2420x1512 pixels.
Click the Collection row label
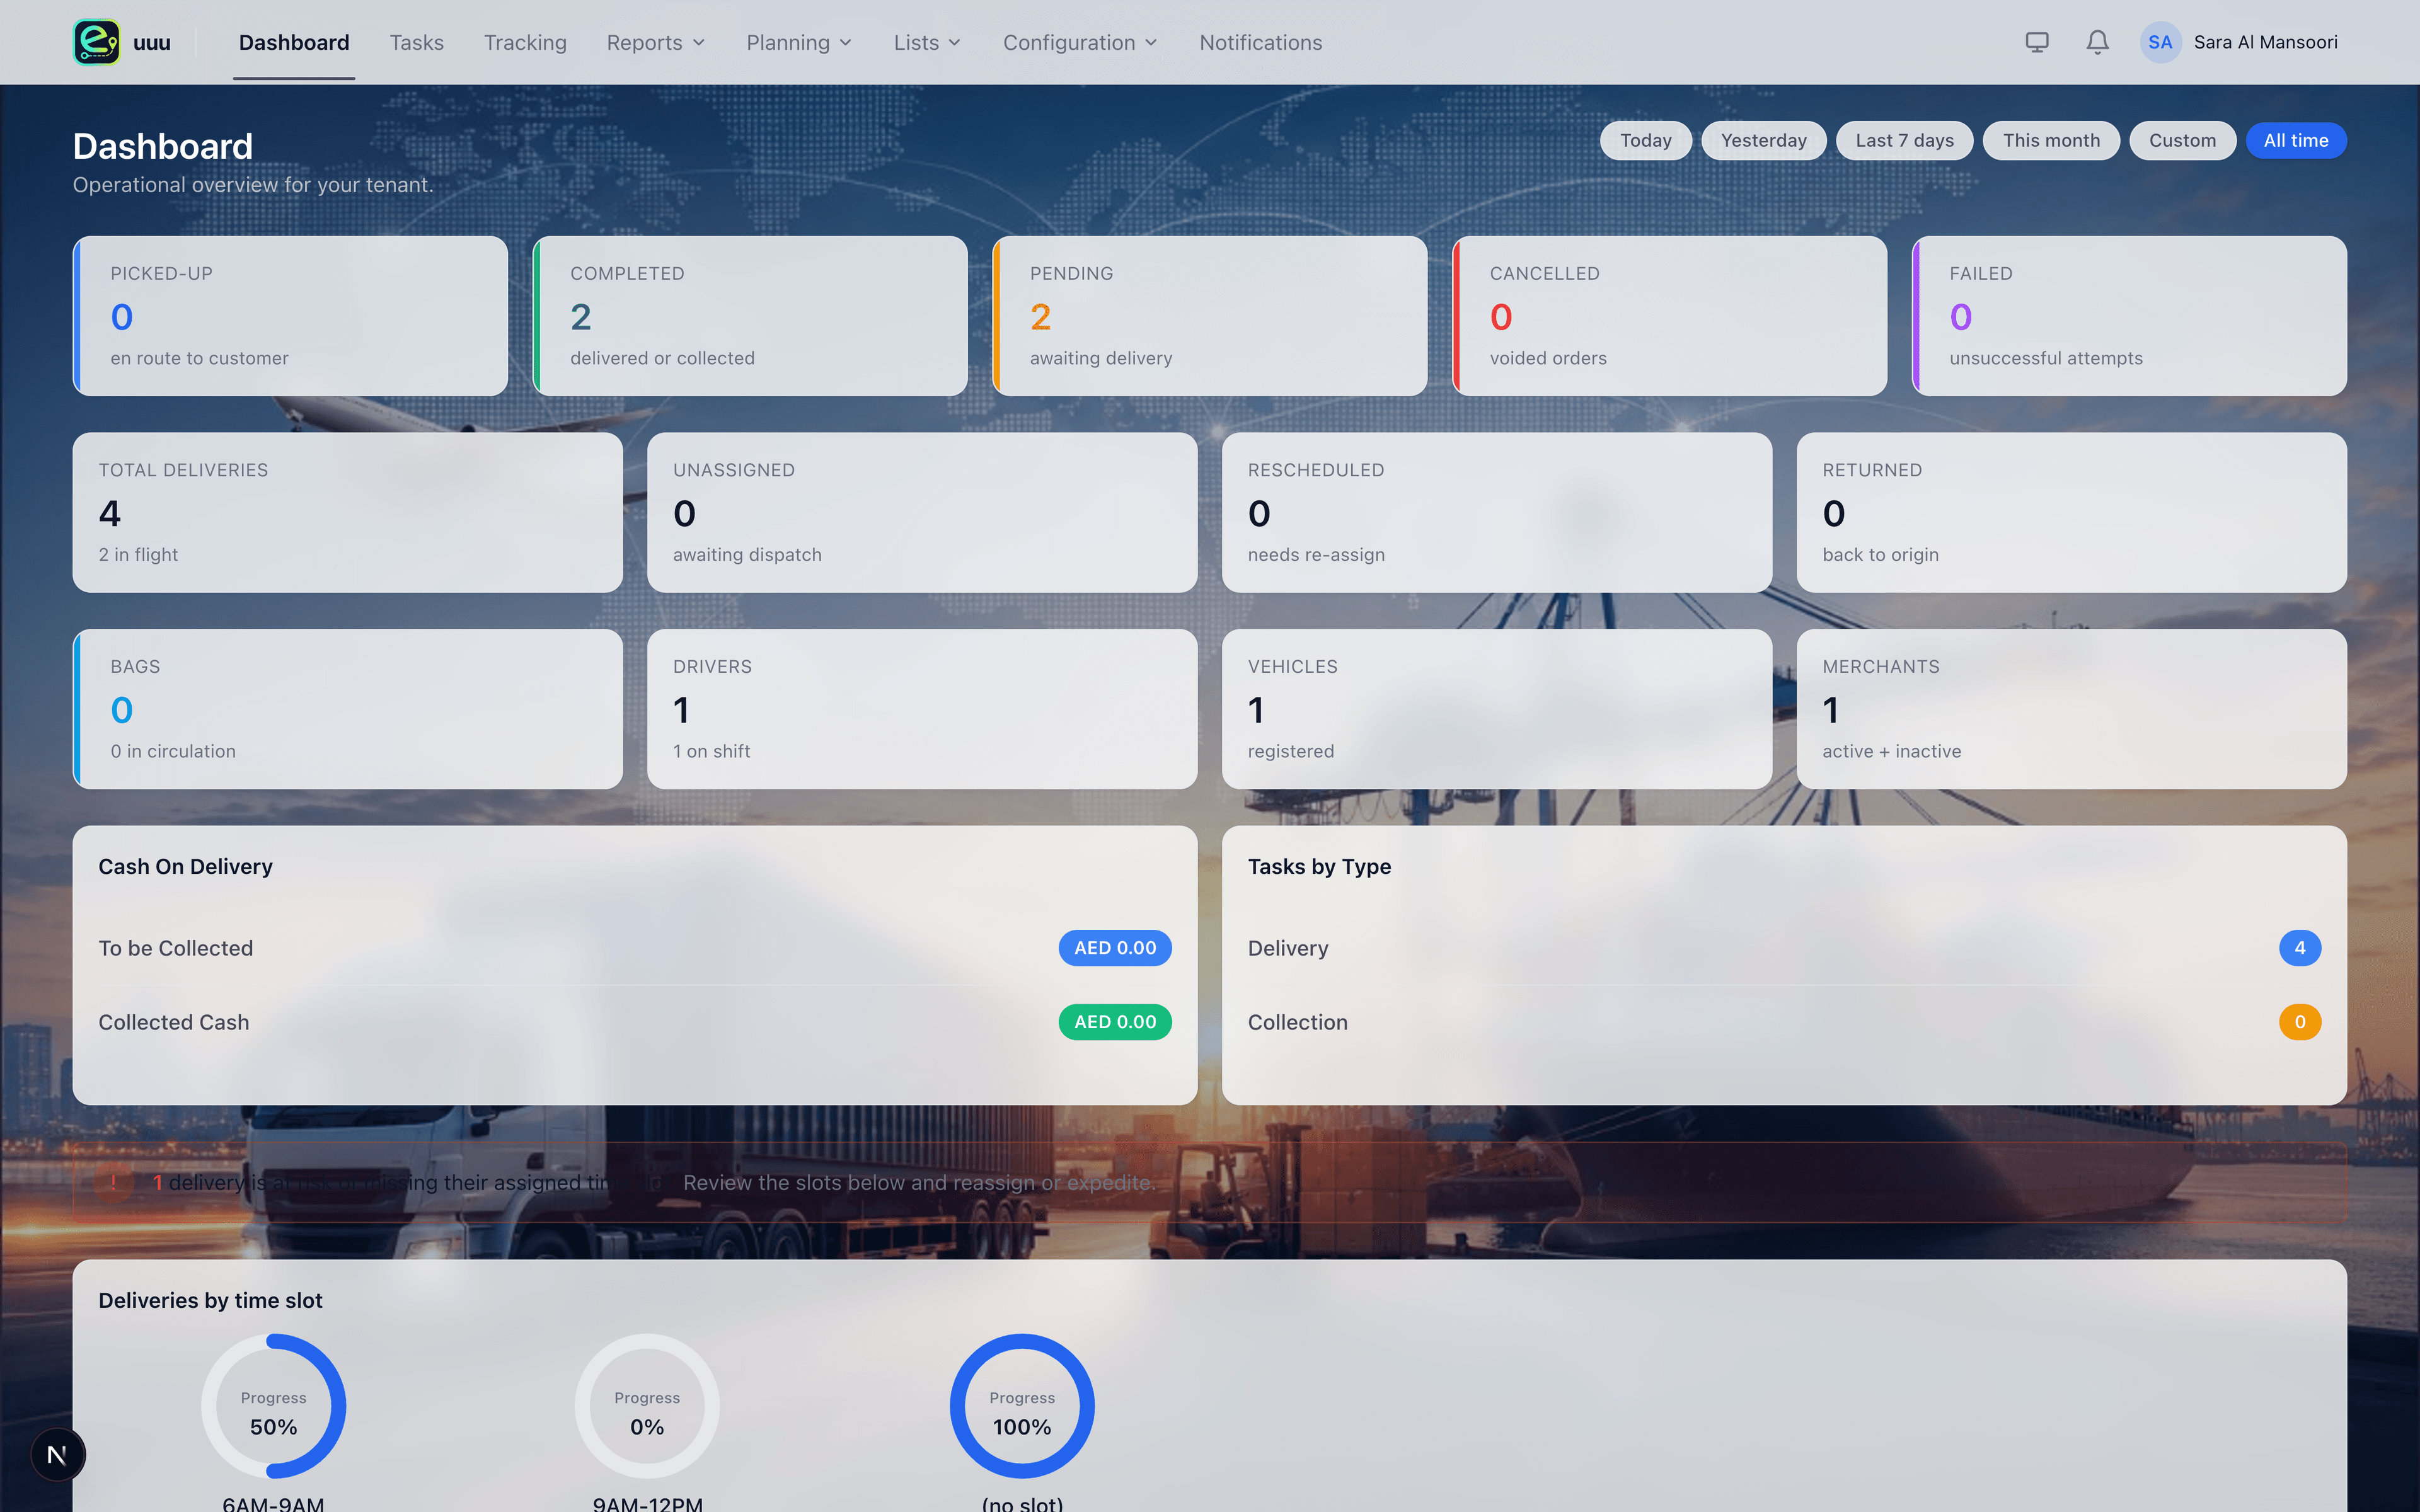pos(1297,1022)
